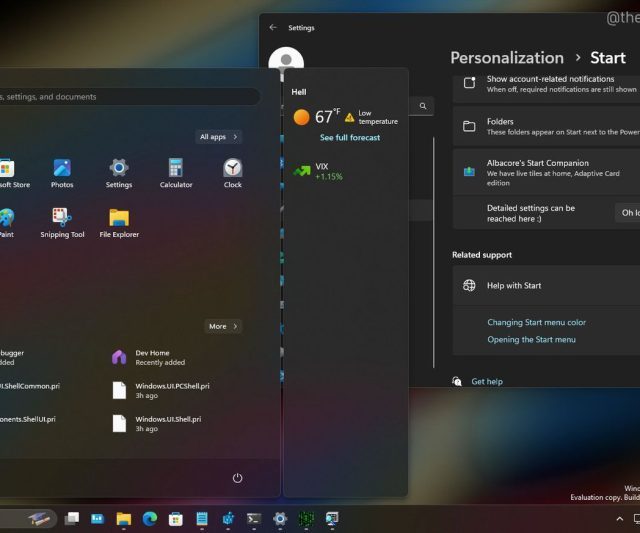Open Folders setting in Start page
Screen dimensions: 640x533
tap(546, 127)
